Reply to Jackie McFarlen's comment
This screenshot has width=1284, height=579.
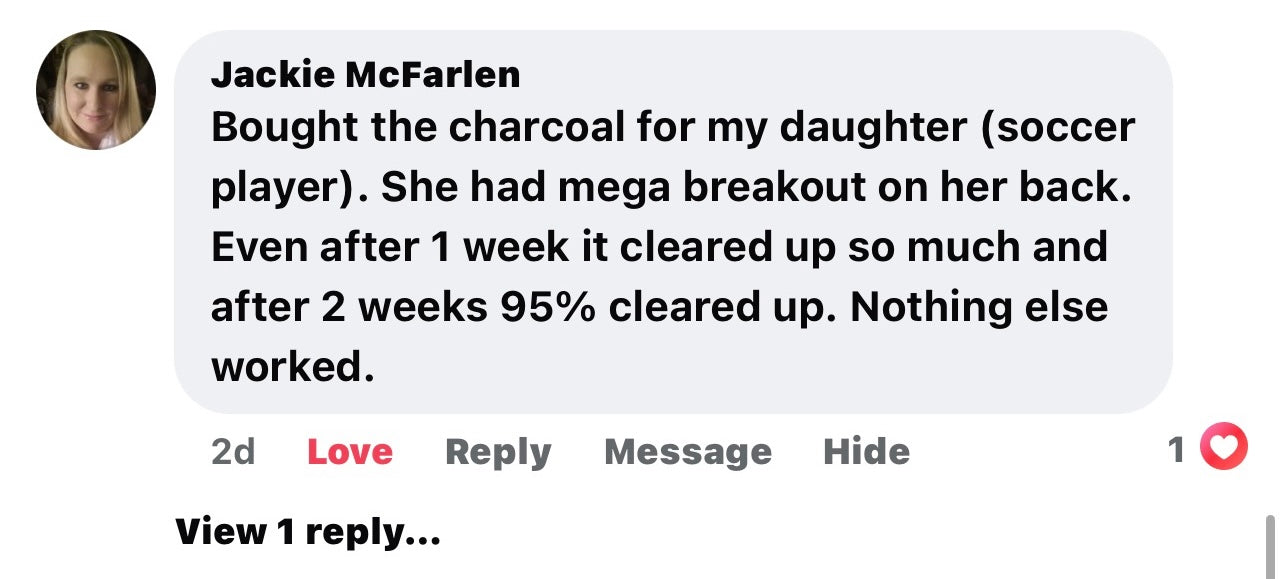(x=497, y=452)
